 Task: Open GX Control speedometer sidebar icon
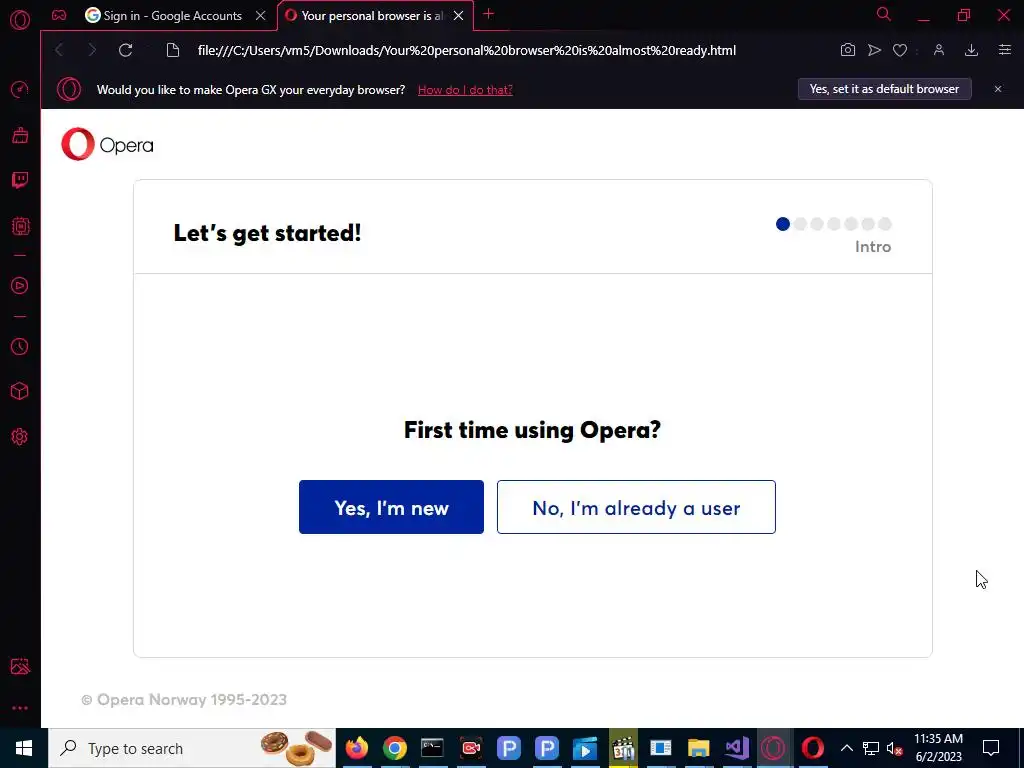(20, 89)
